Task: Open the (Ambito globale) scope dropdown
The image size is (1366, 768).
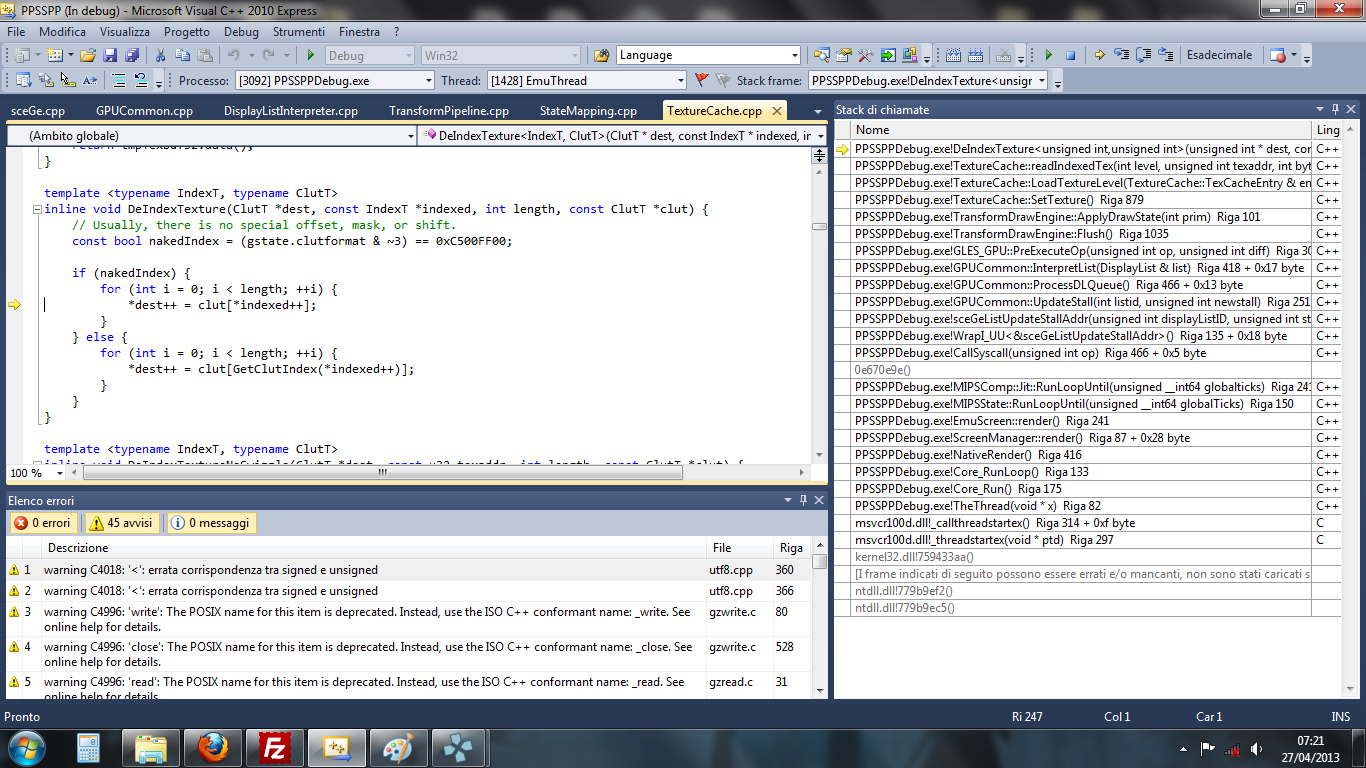Action: tap(409, 135)
